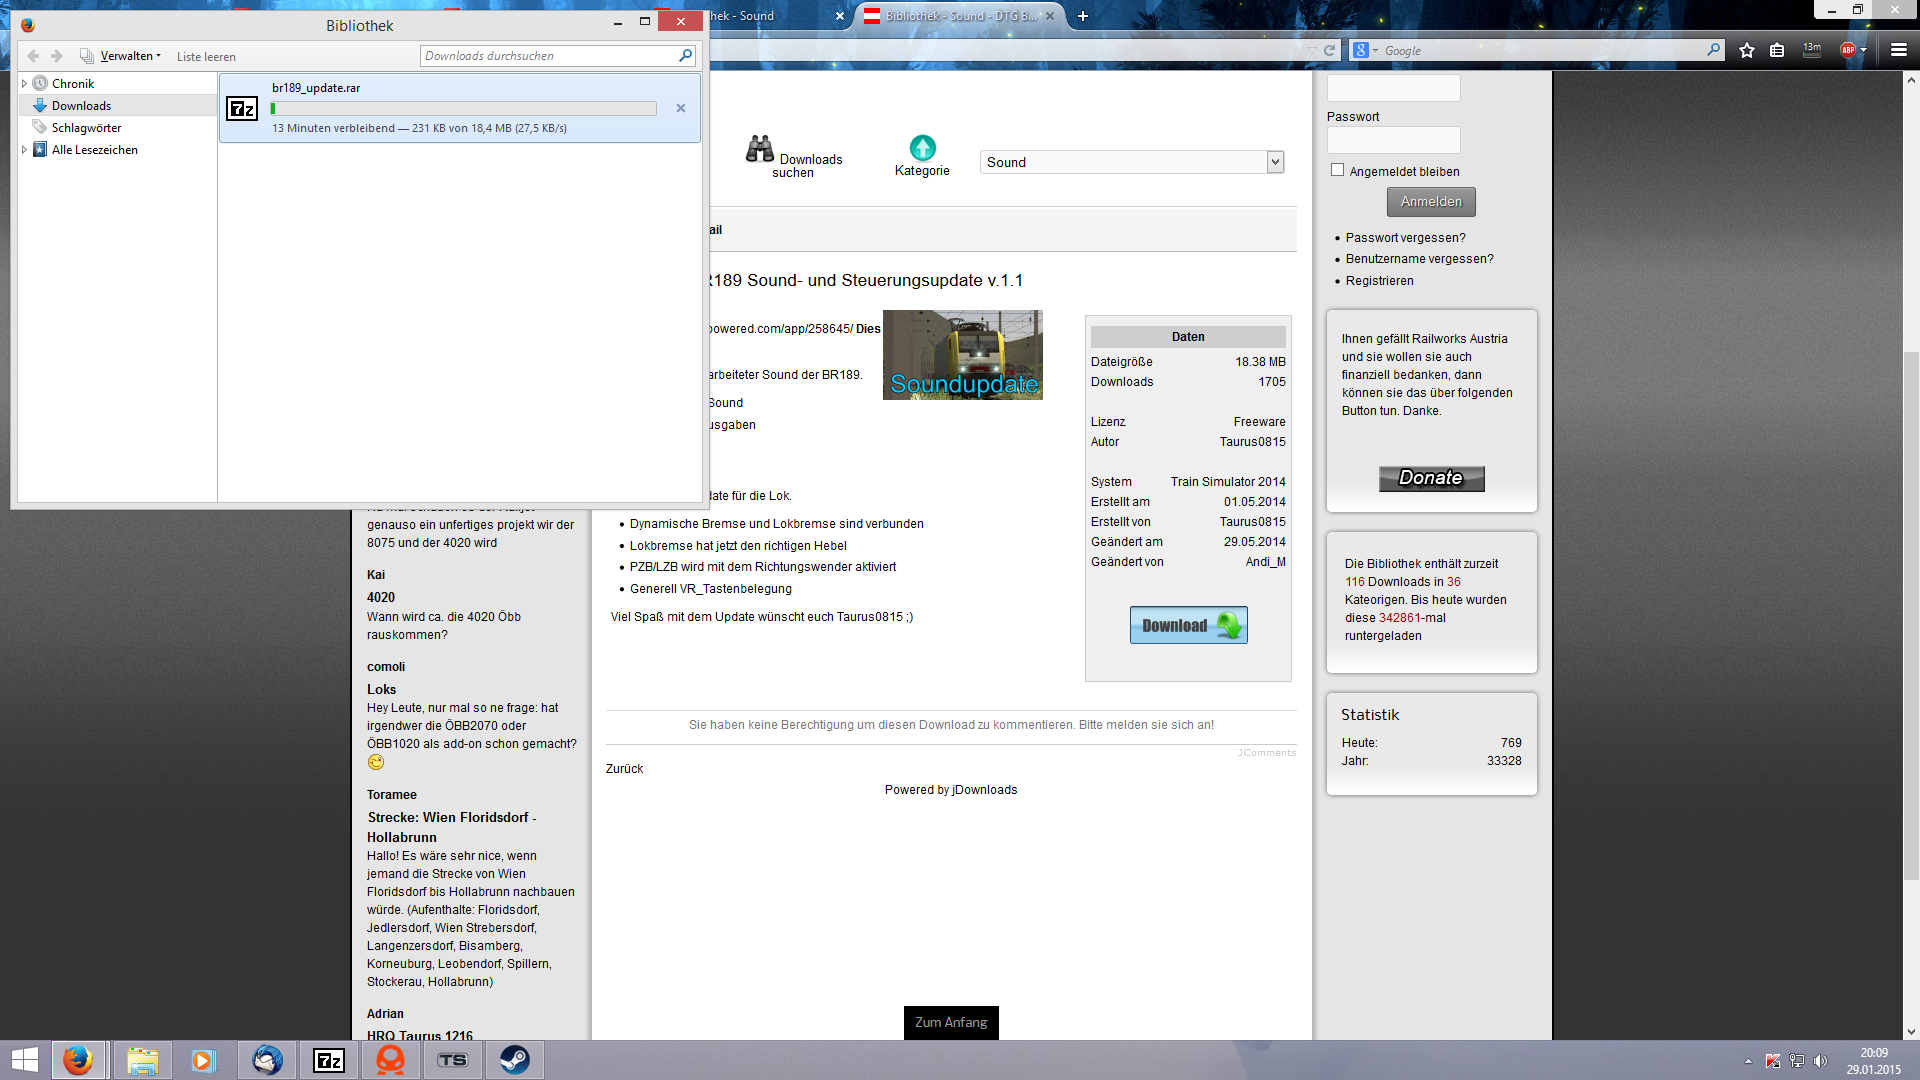Viewport: 1920px width, 1080px height.
Task: Click the downloads progress toolbar indicator
Action: point(1812,50)
